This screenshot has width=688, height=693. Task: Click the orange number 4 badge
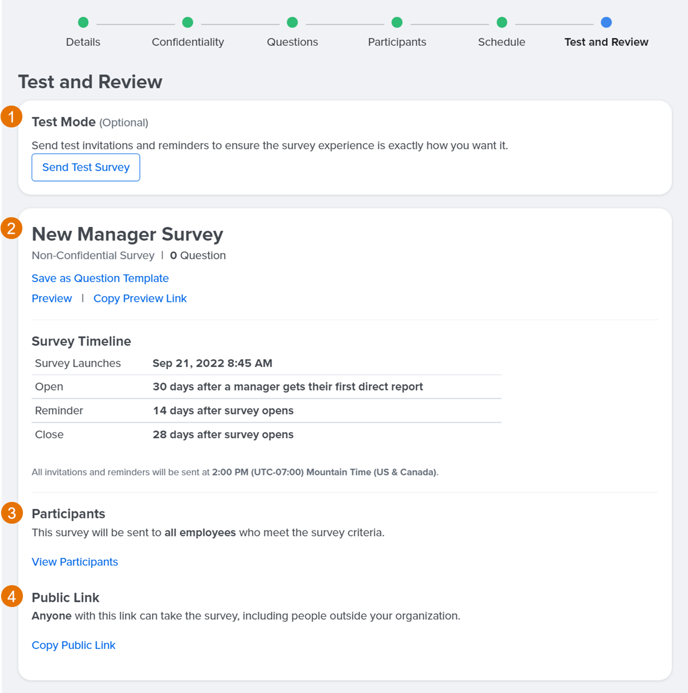click(11, 597)
